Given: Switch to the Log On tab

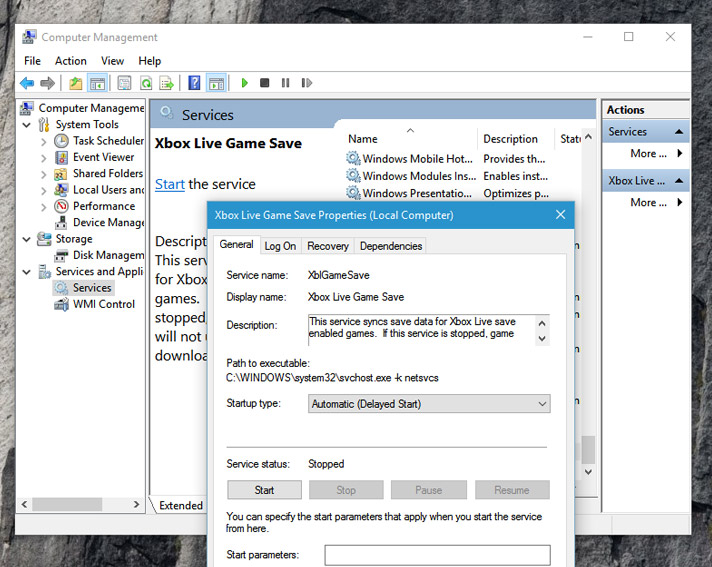Looking at the screenshot, I should click(x=280, y=246).
